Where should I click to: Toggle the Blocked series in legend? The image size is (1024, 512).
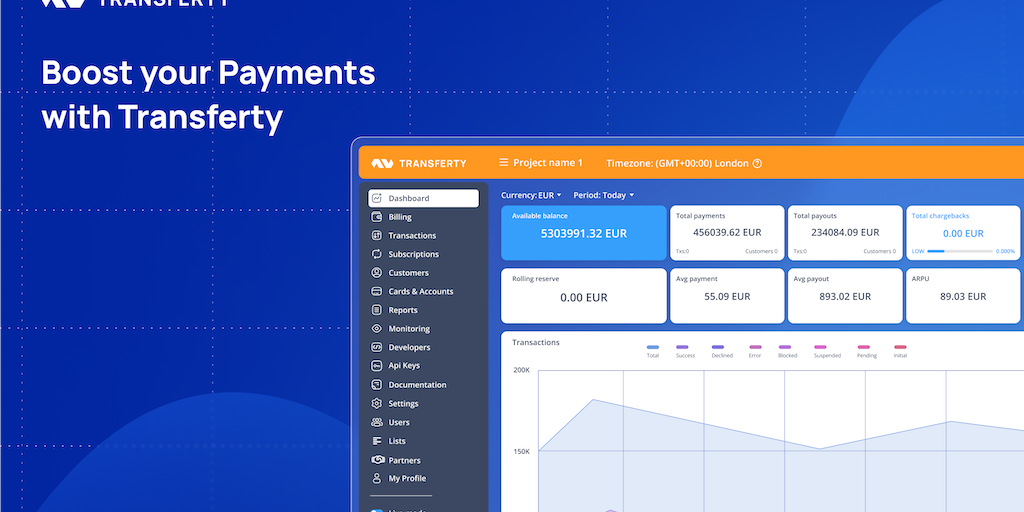click(787, 351)
